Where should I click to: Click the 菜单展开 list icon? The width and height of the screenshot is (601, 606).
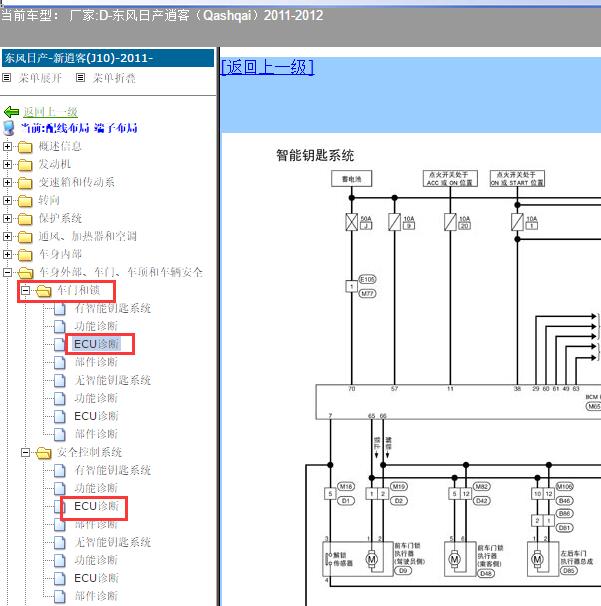7,78
